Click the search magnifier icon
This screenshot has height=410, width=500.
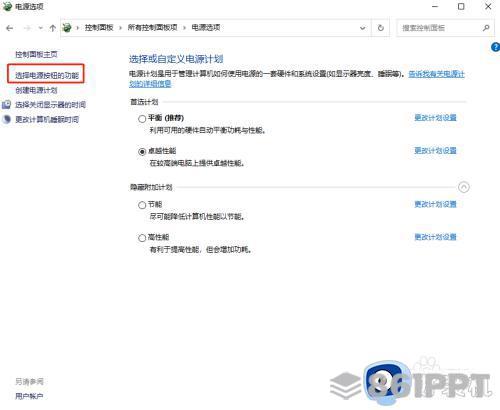(486, 28)
